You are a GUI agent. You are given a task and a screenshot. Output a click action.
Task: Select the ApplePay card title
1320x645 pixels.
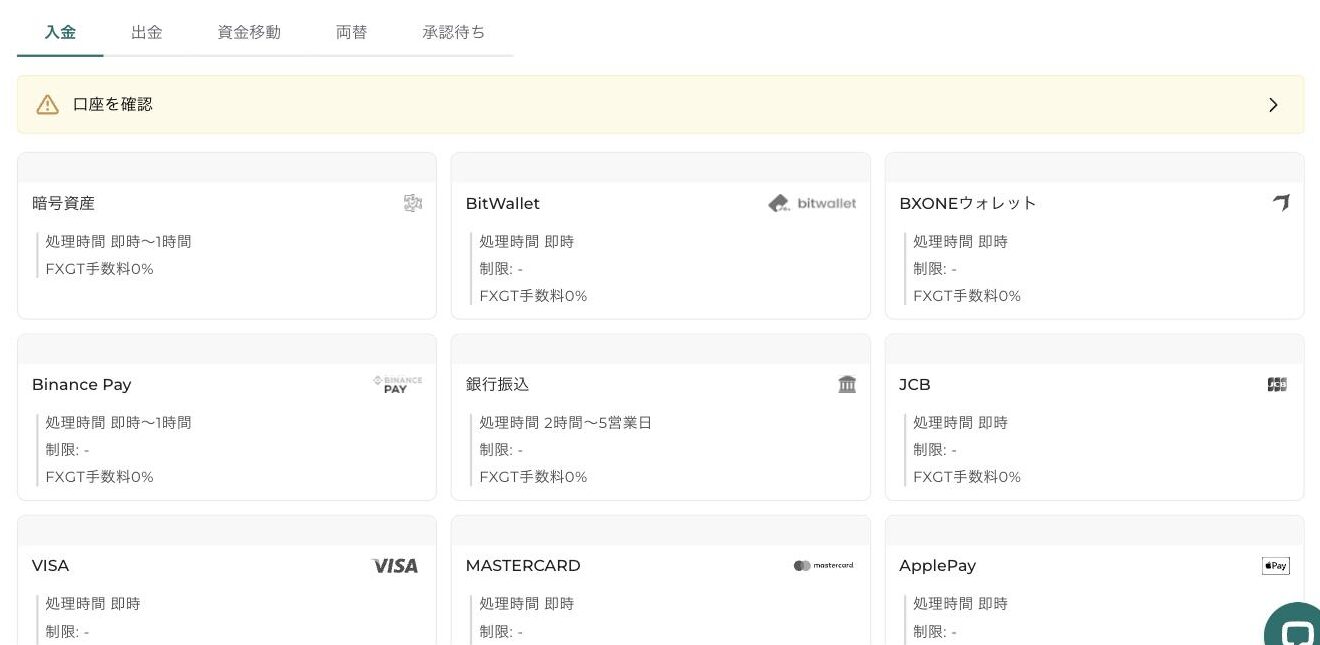(x=938, y=566)
